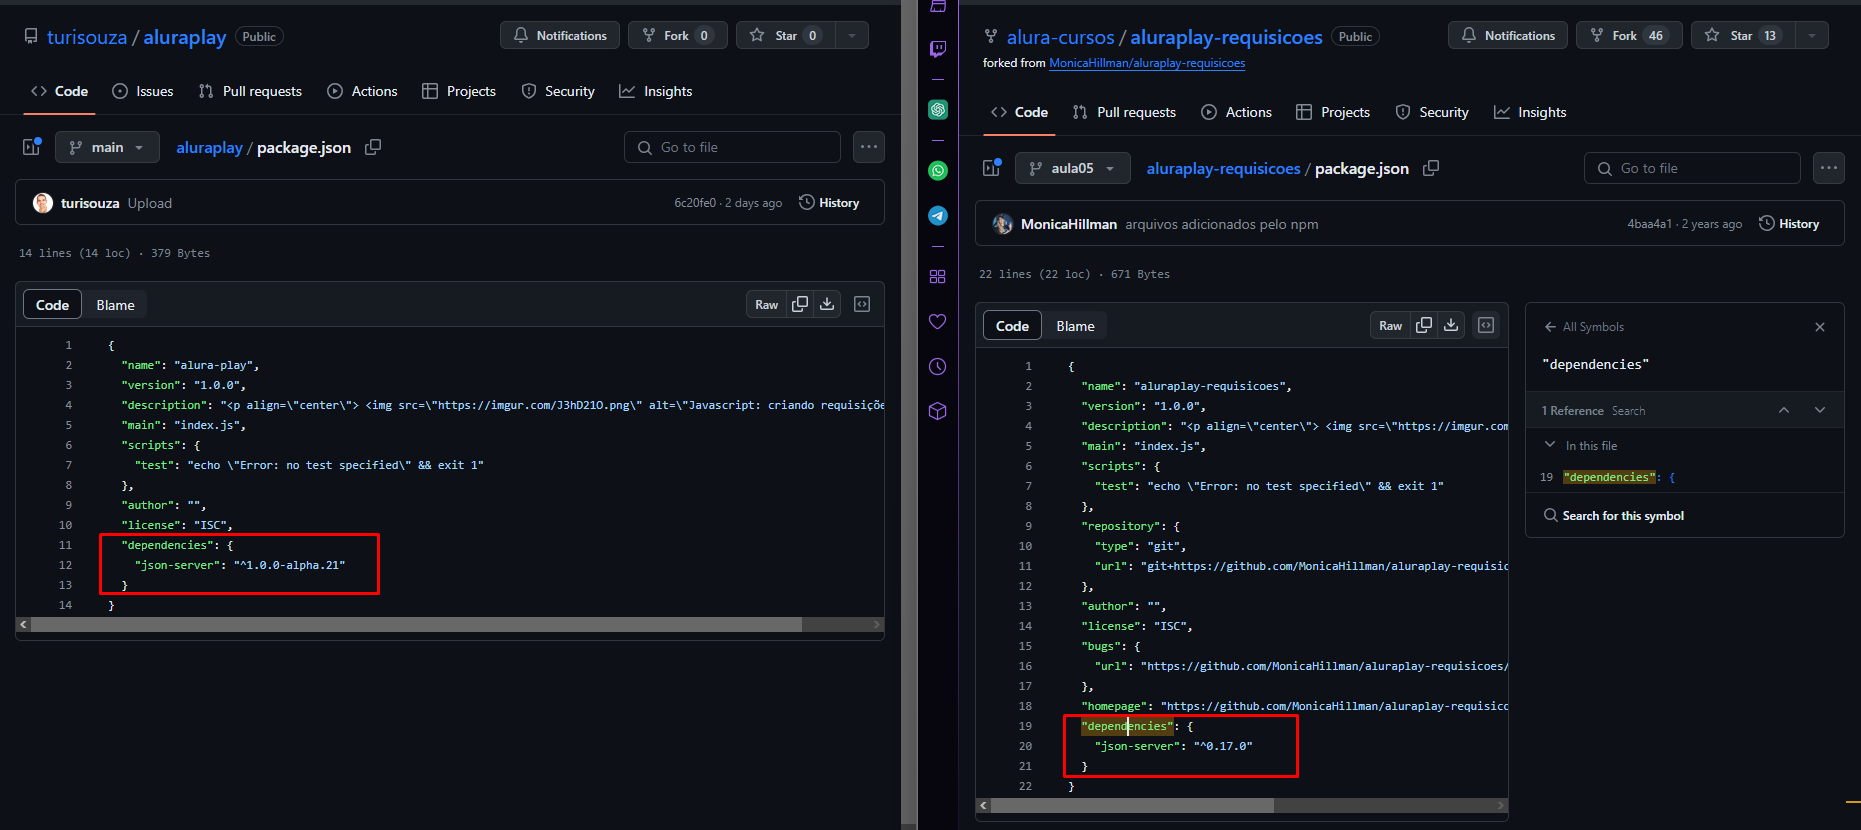Open turisouza owner link in repo title
Viewport: 1861px width, 830px height.
[x=87, y=37]
